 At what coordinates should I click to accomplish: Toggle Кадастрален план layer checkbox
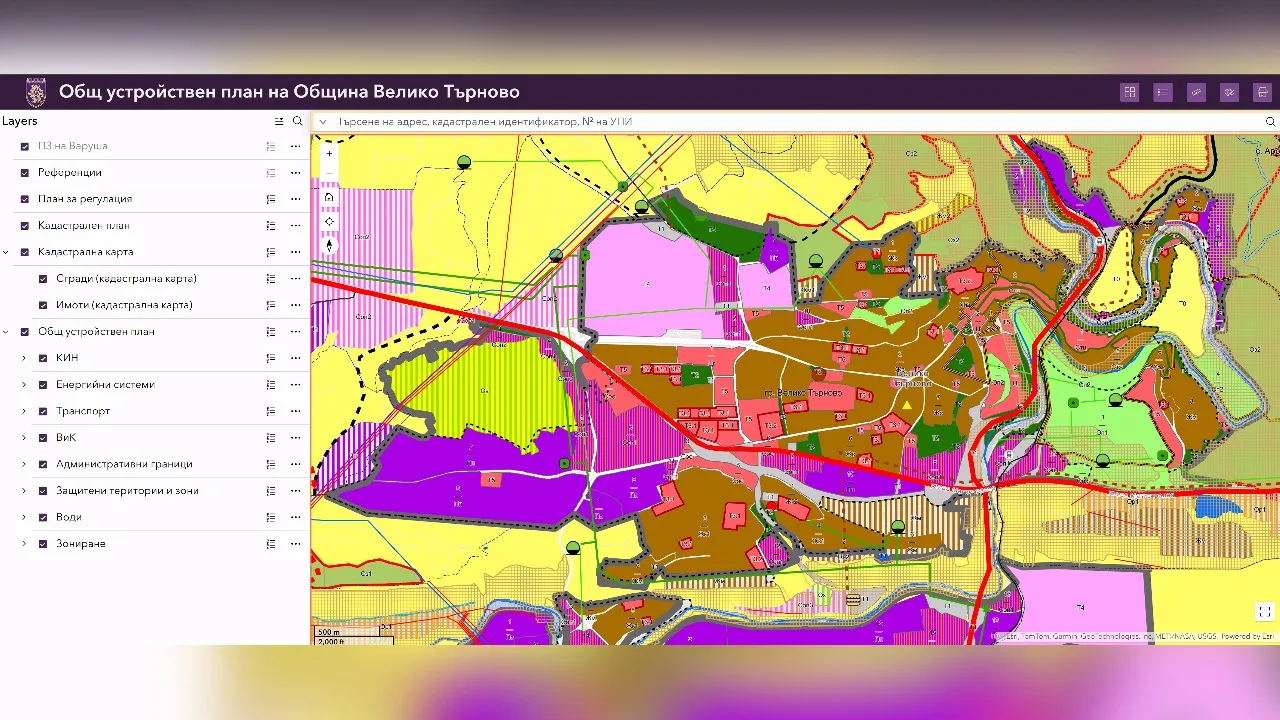point(25,226)
